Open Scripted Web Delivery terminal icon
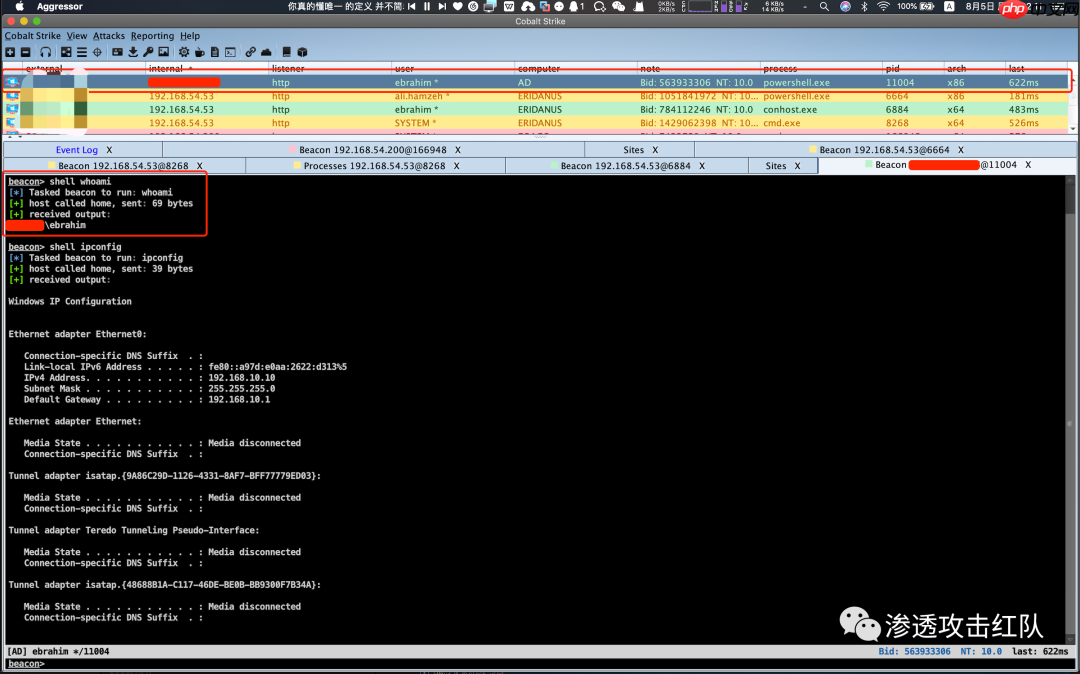The width and height of the screenshot is (1080, 674). pyautogui.click(x=230, y=52)
